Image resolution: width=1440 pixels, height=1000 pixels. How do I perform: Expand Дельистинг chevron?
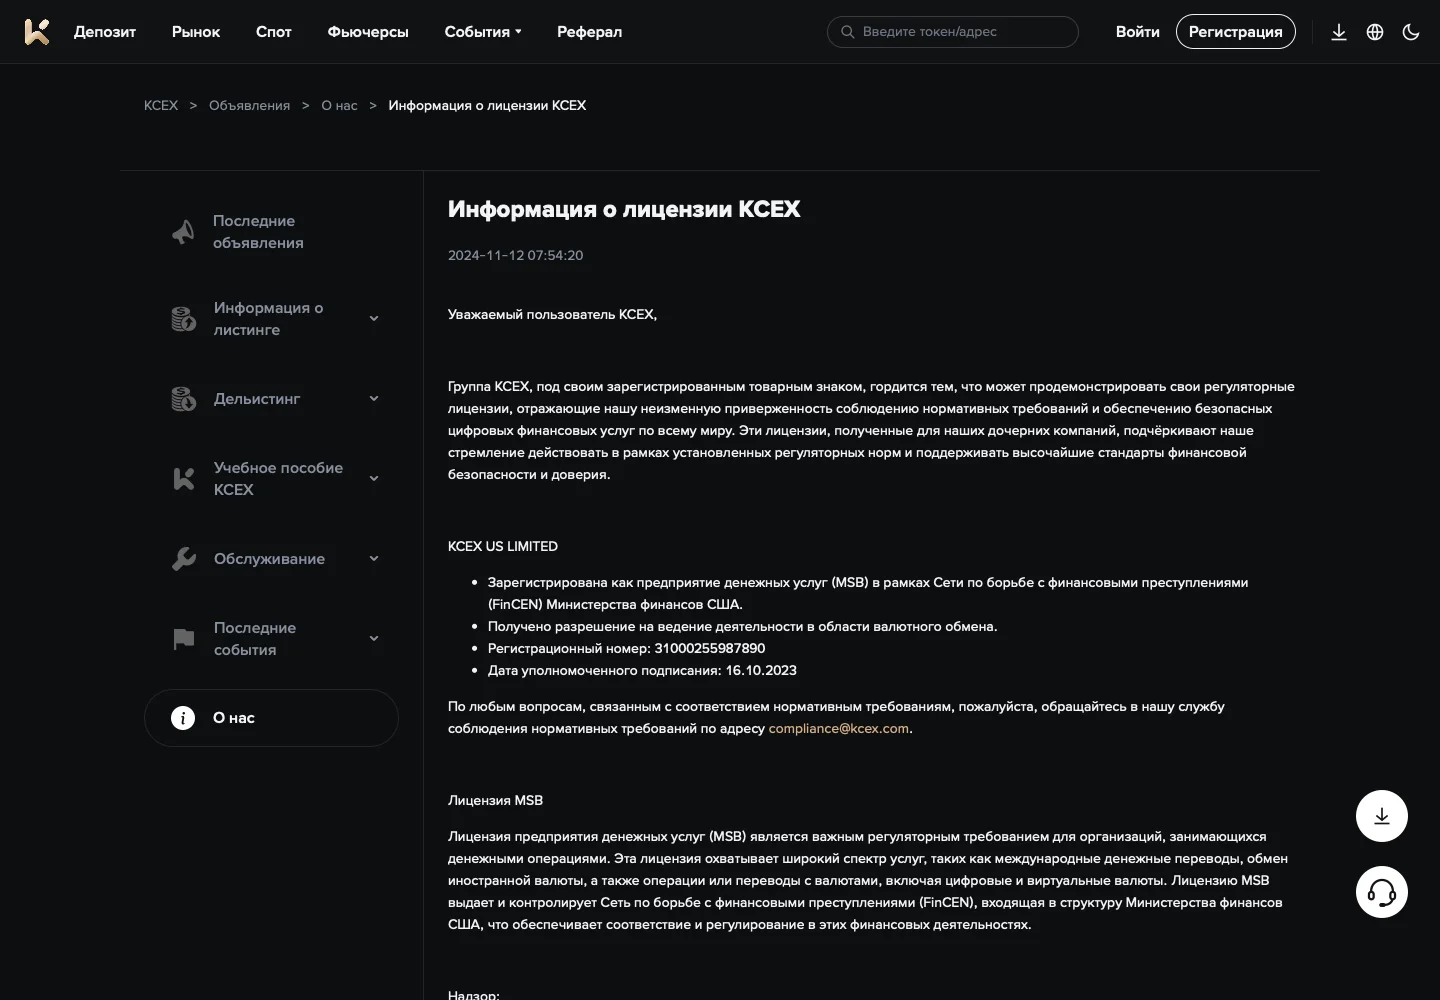point(374,399)
